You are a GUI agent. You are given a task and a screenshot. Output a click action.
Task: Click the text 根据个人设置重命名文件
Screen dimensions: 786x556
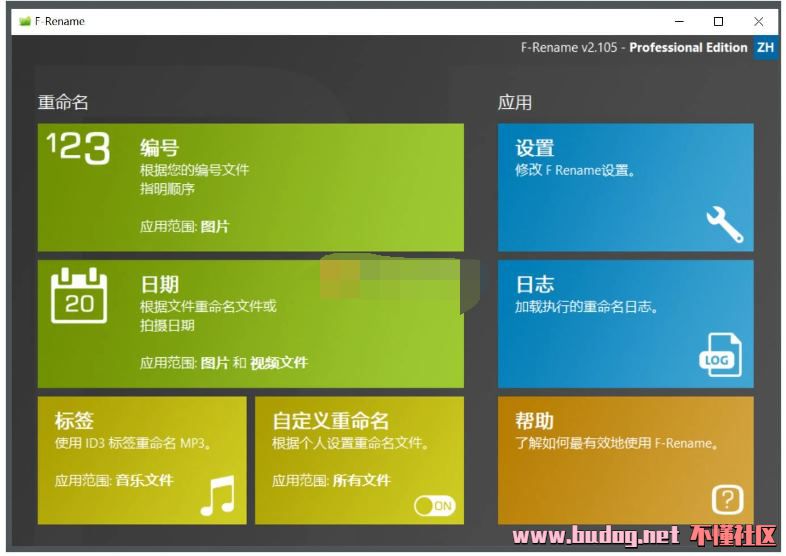[350, 443]
